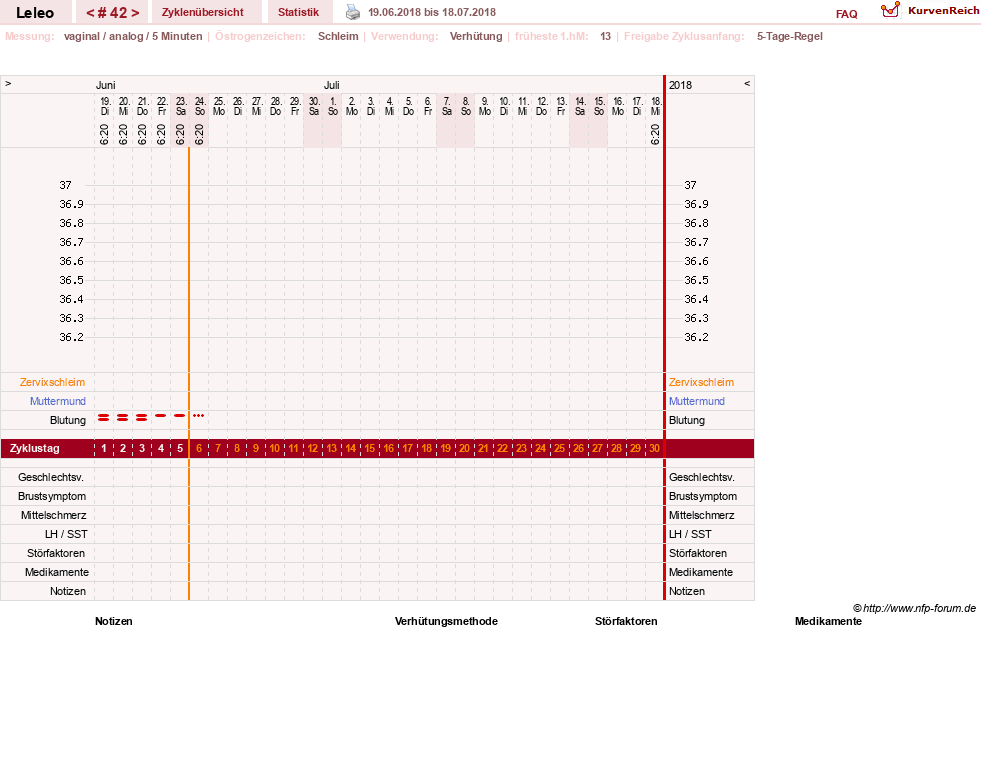Go to next cycle with the > arrow beside #42
Viewport: 981px width, 780px height.
[x=135, y=13]
